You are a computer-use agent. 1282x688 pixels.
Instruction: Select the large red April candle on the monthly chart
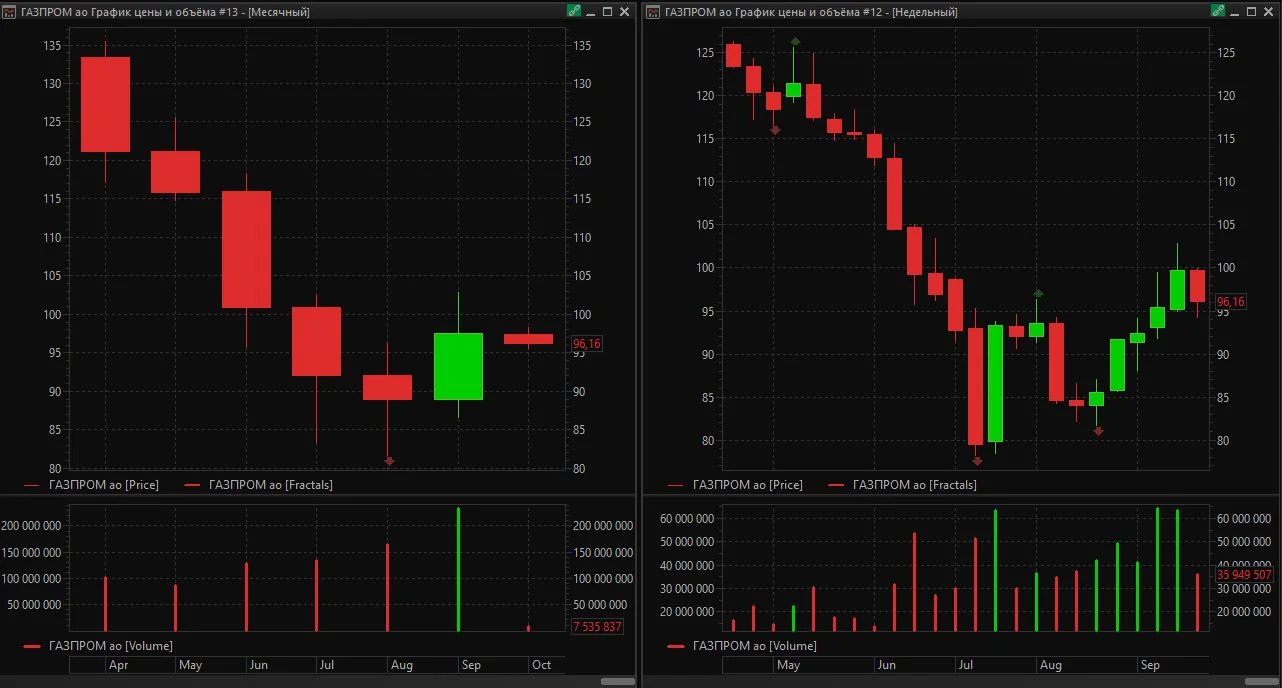click(x=105, y=105)
